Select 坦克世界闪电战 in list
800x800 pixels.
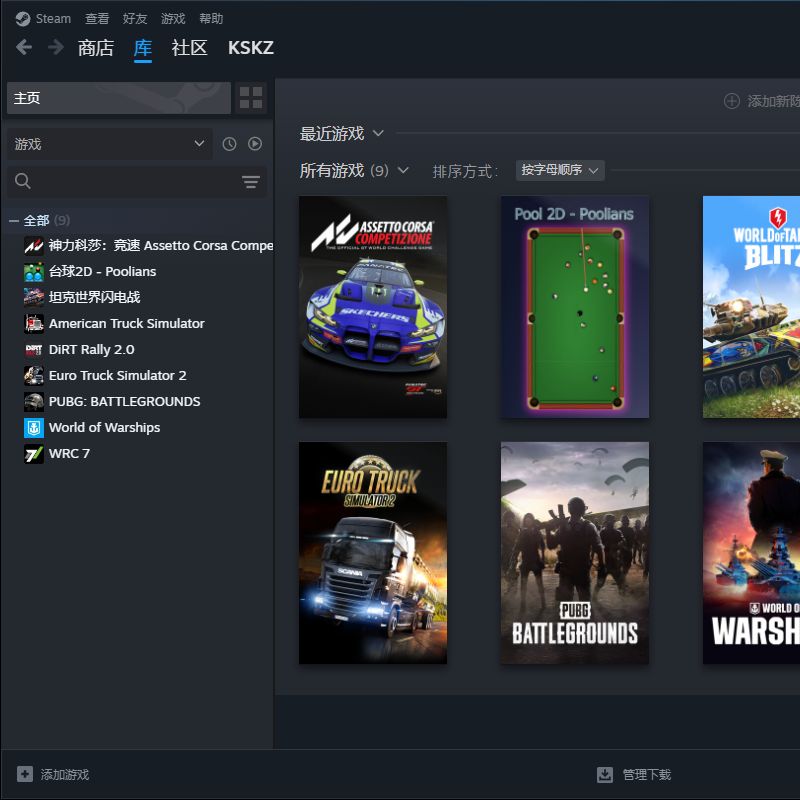click(94, 297)
